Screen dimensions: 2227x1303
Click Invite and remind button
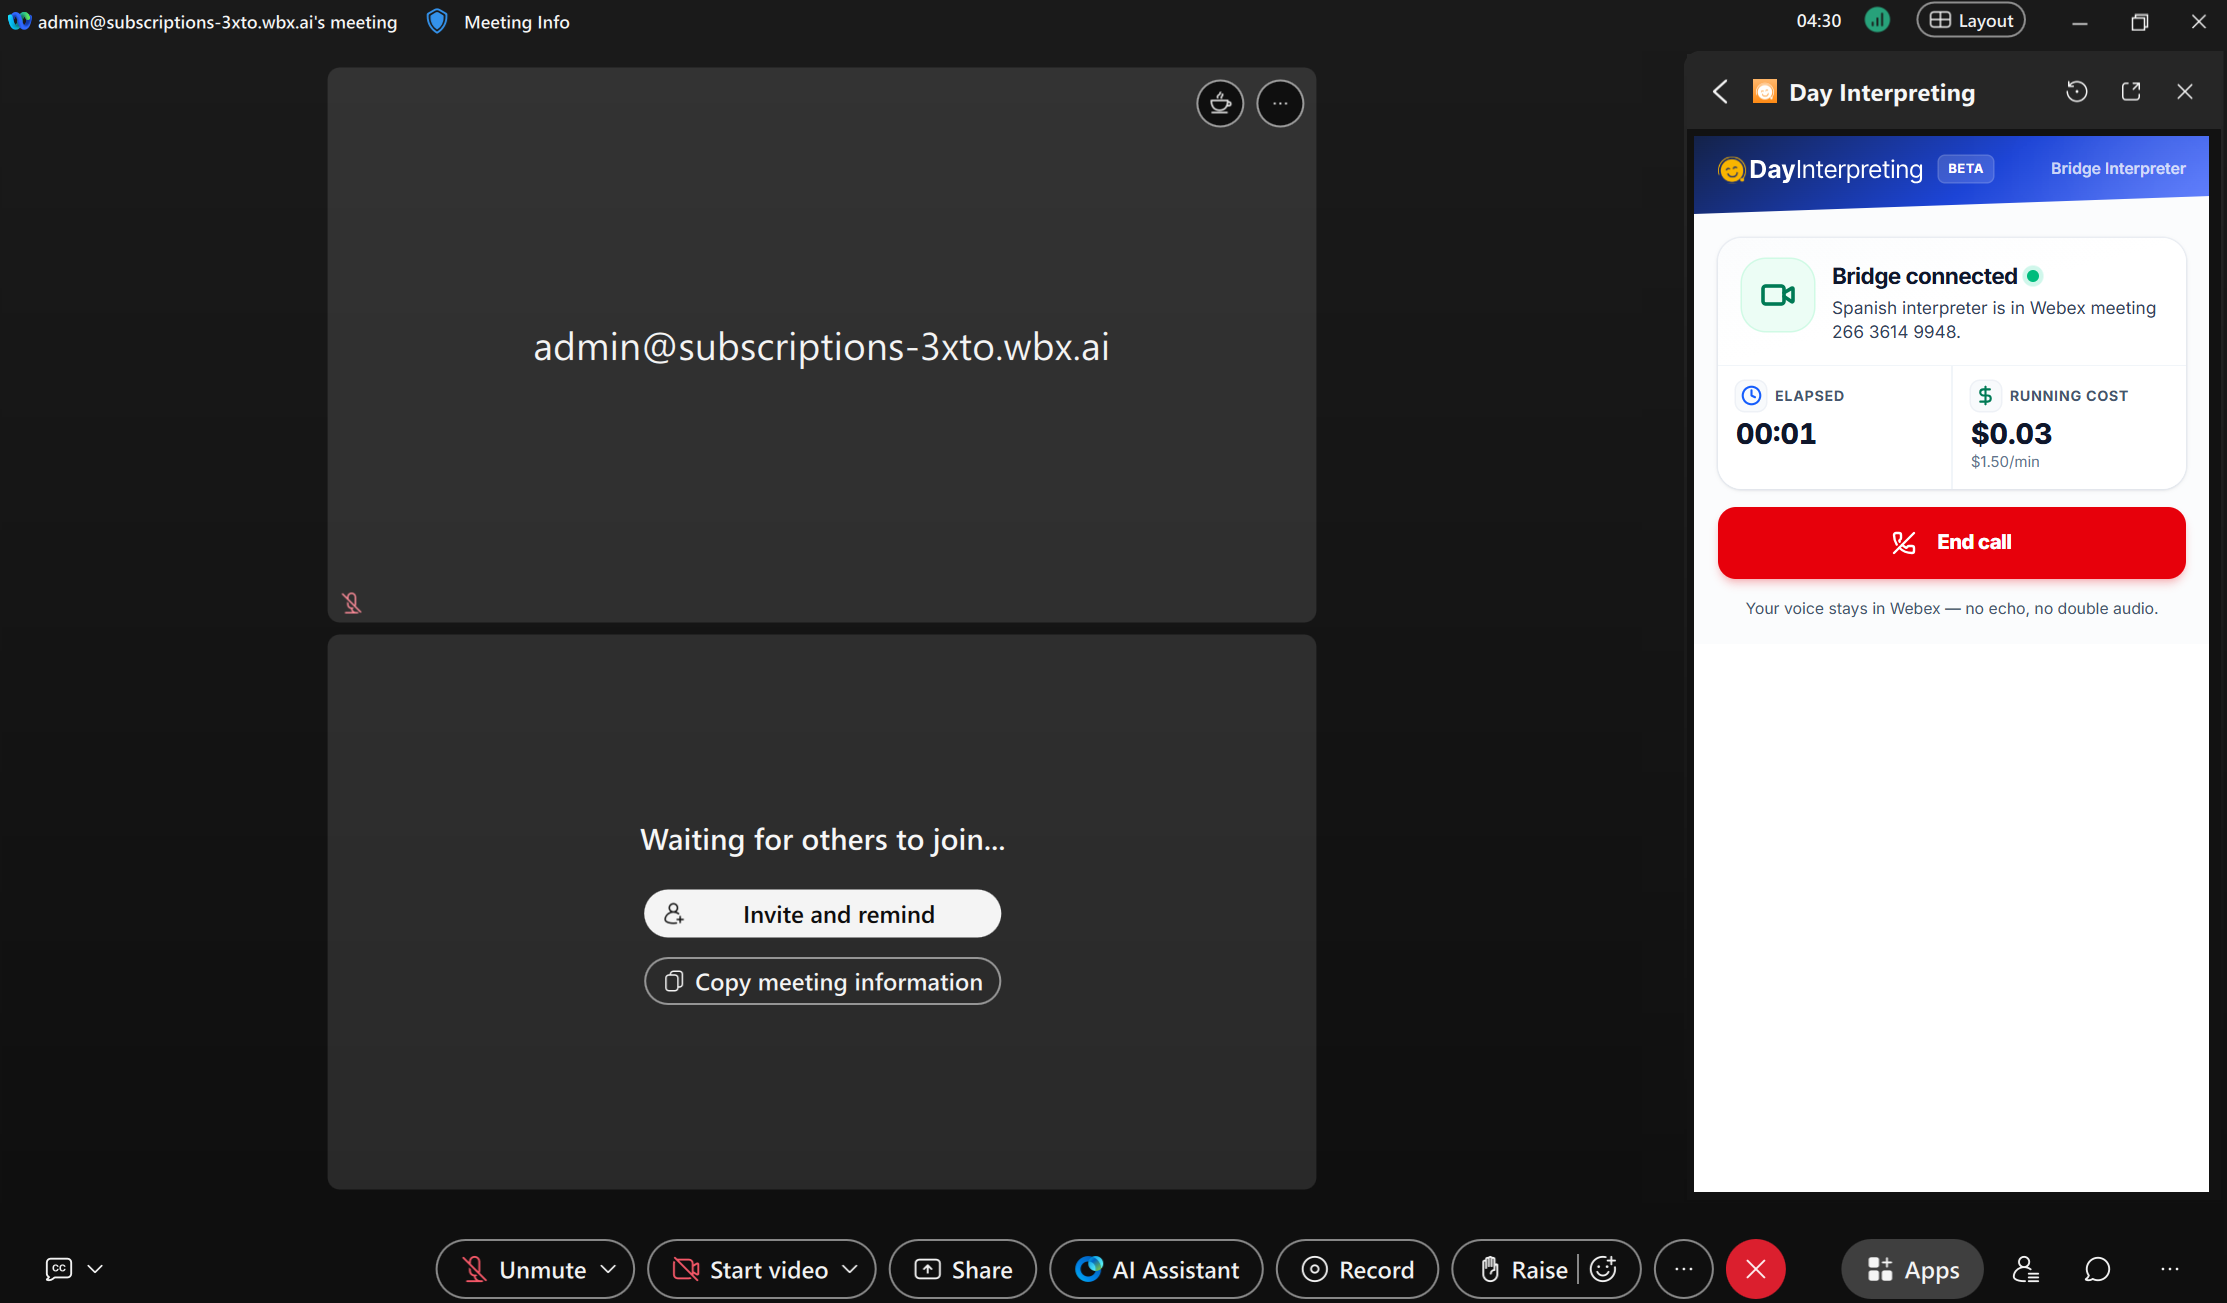pyautogui.click(x=822, y=914)
